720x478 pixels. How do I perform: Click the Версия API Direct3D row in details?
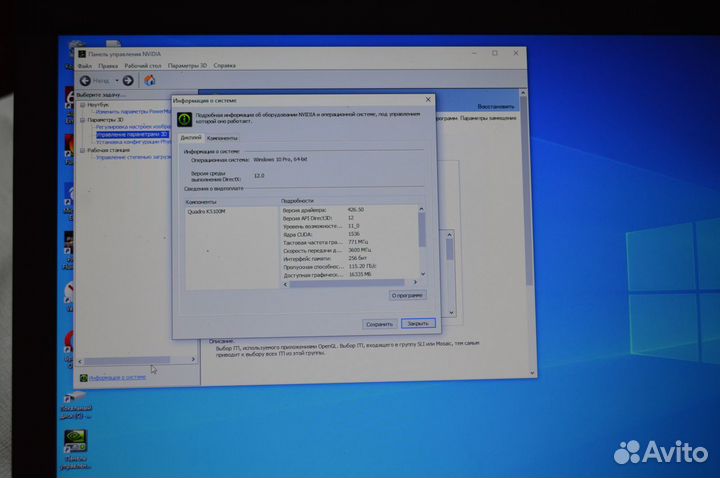click(349, 218)
